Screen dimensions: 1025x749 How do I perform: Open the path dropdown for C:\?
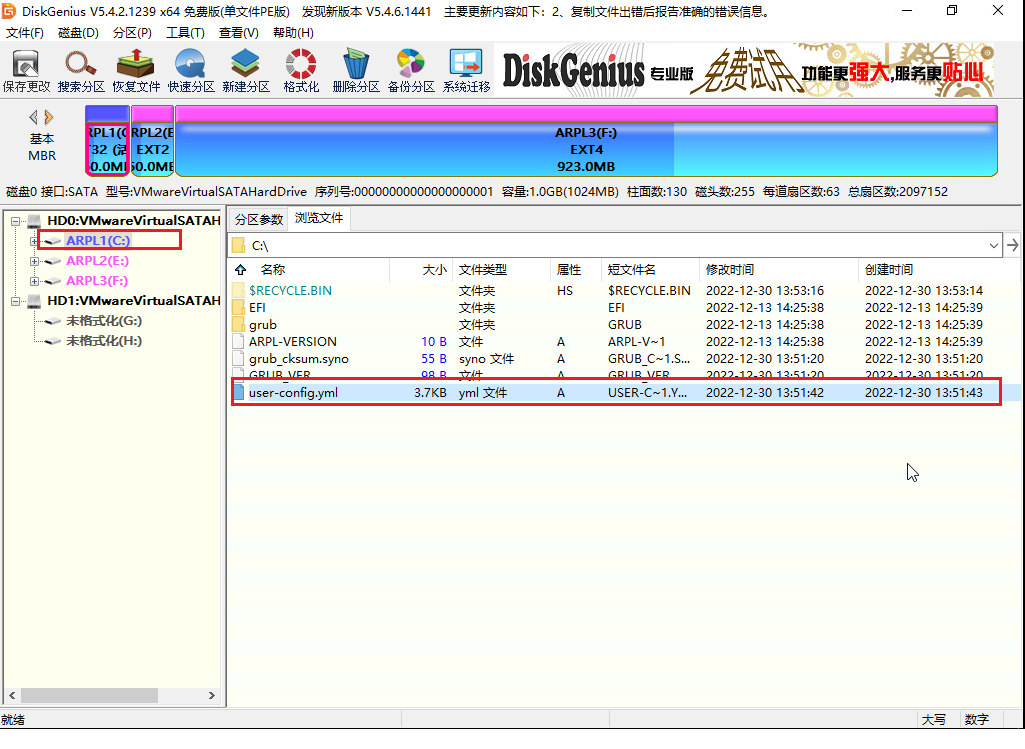pos(994,246)
